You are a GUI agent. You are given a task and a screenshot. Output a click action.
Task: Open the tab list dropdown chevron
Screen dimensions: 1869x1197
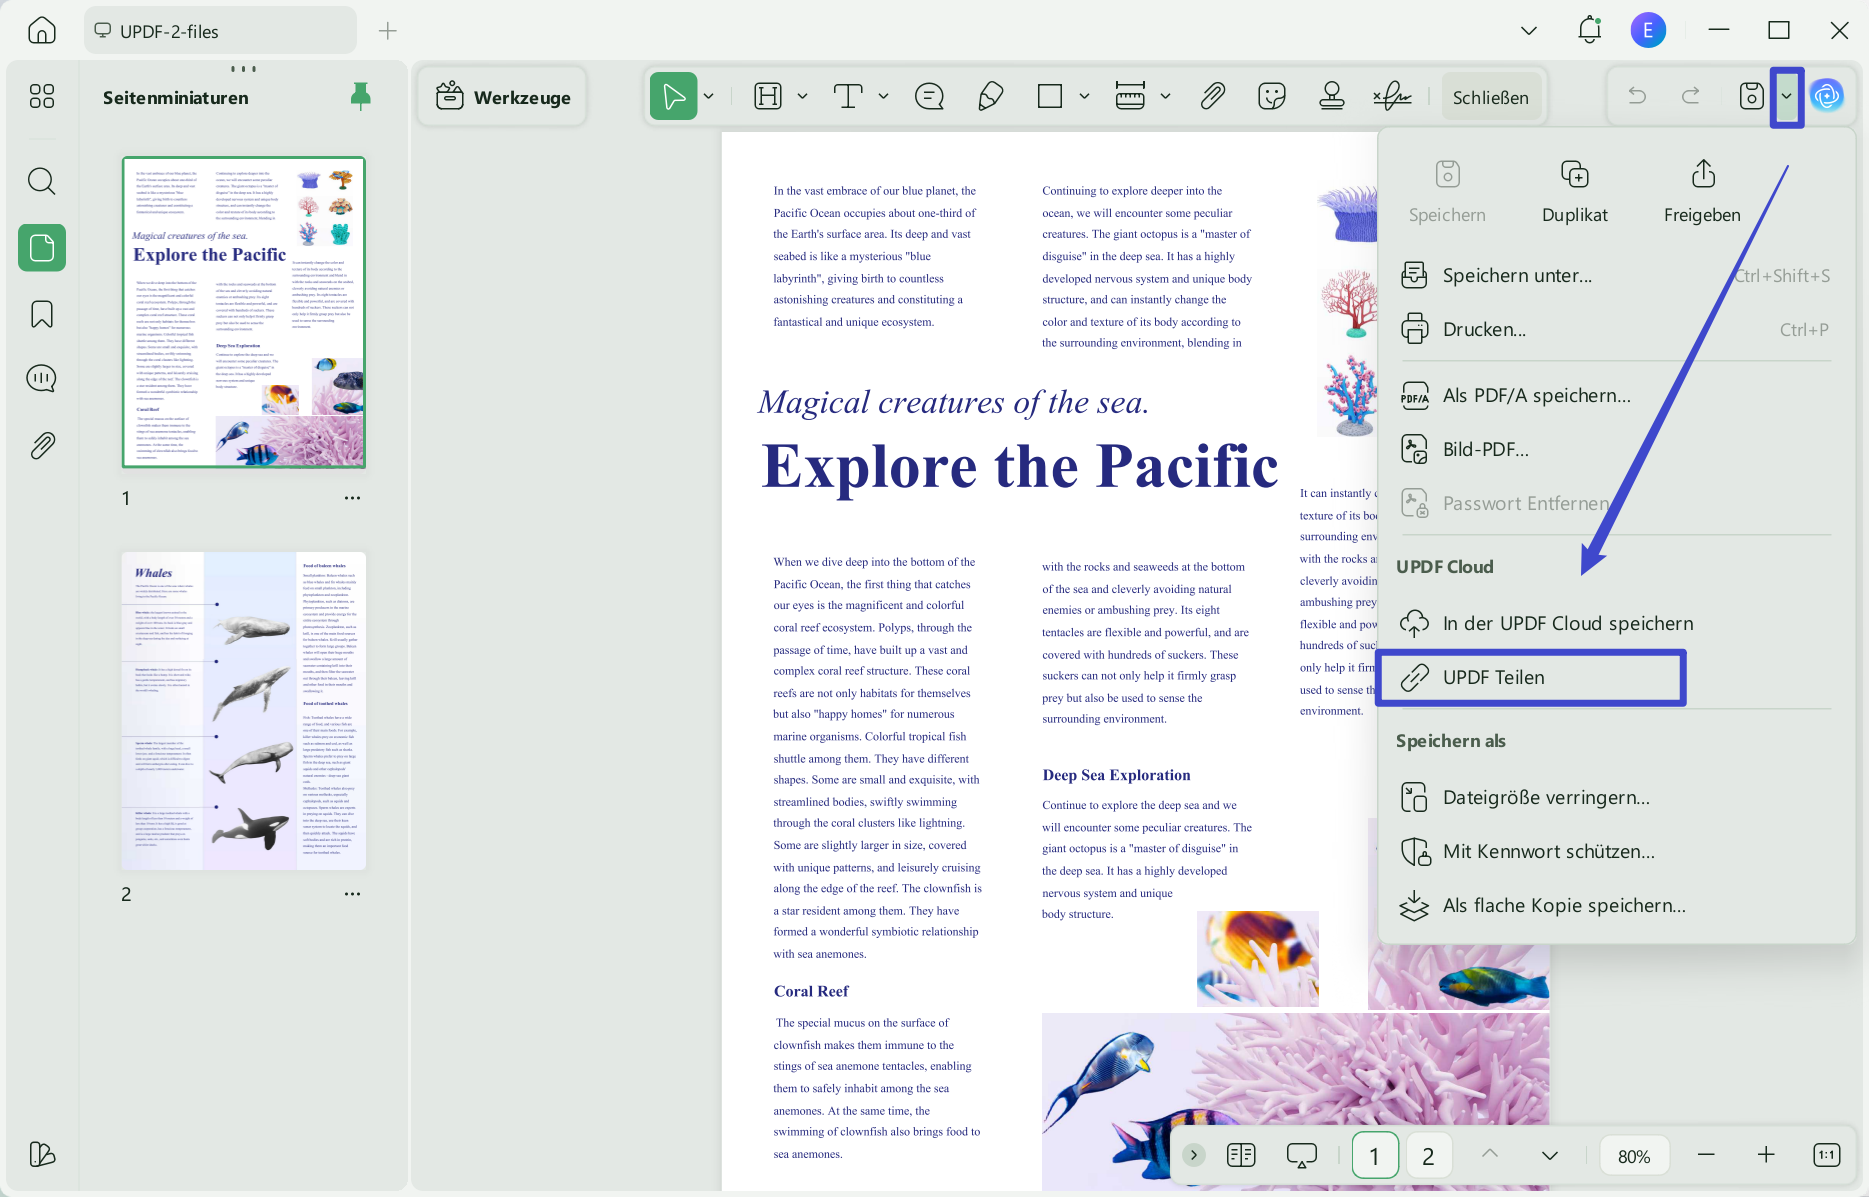(1528, 31)
